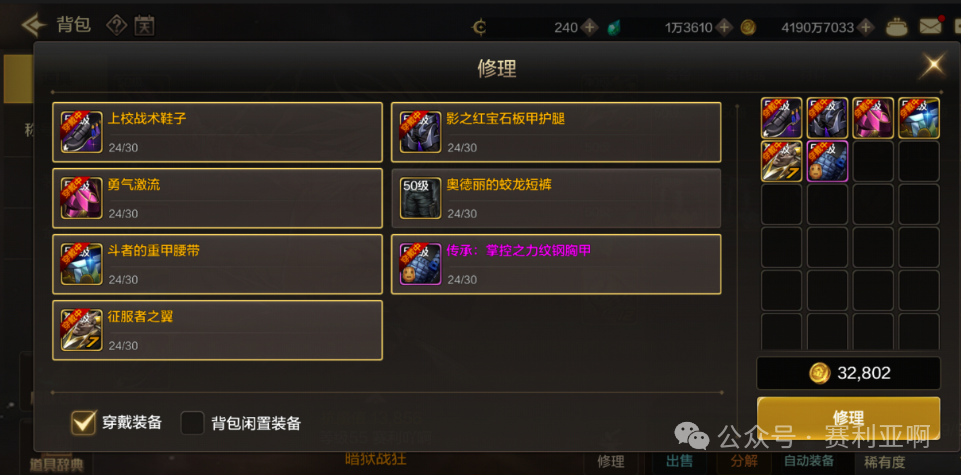The height and width of the screenshot is (475, 961).
Task: Open the 自动装备 tab
Action: coord(809,461)
